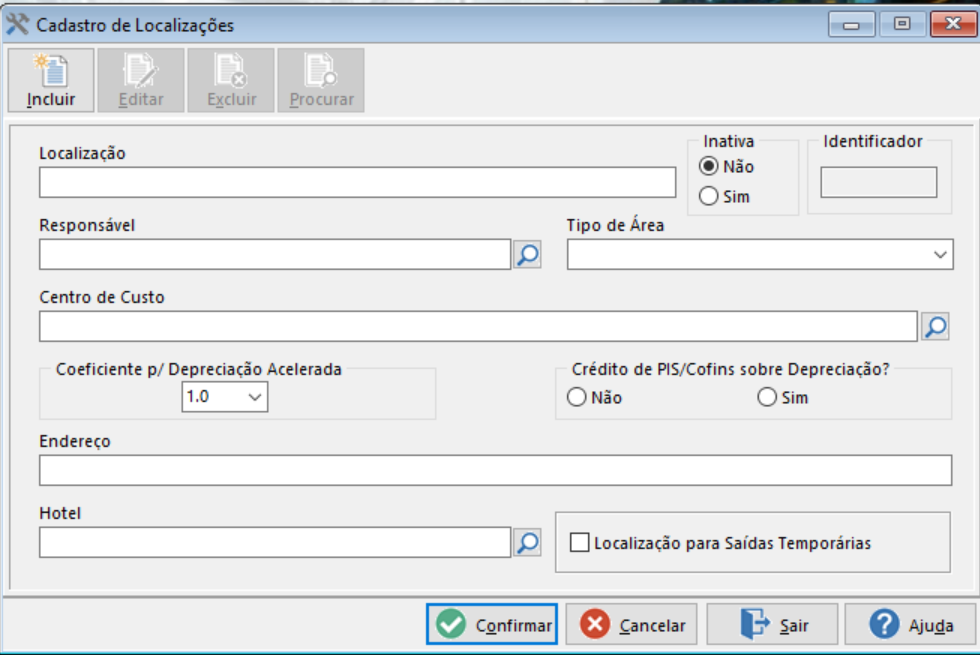Minimize the Cadastro de Localizações window
This screenshot has width=980, height=655.
click(851, 24)
